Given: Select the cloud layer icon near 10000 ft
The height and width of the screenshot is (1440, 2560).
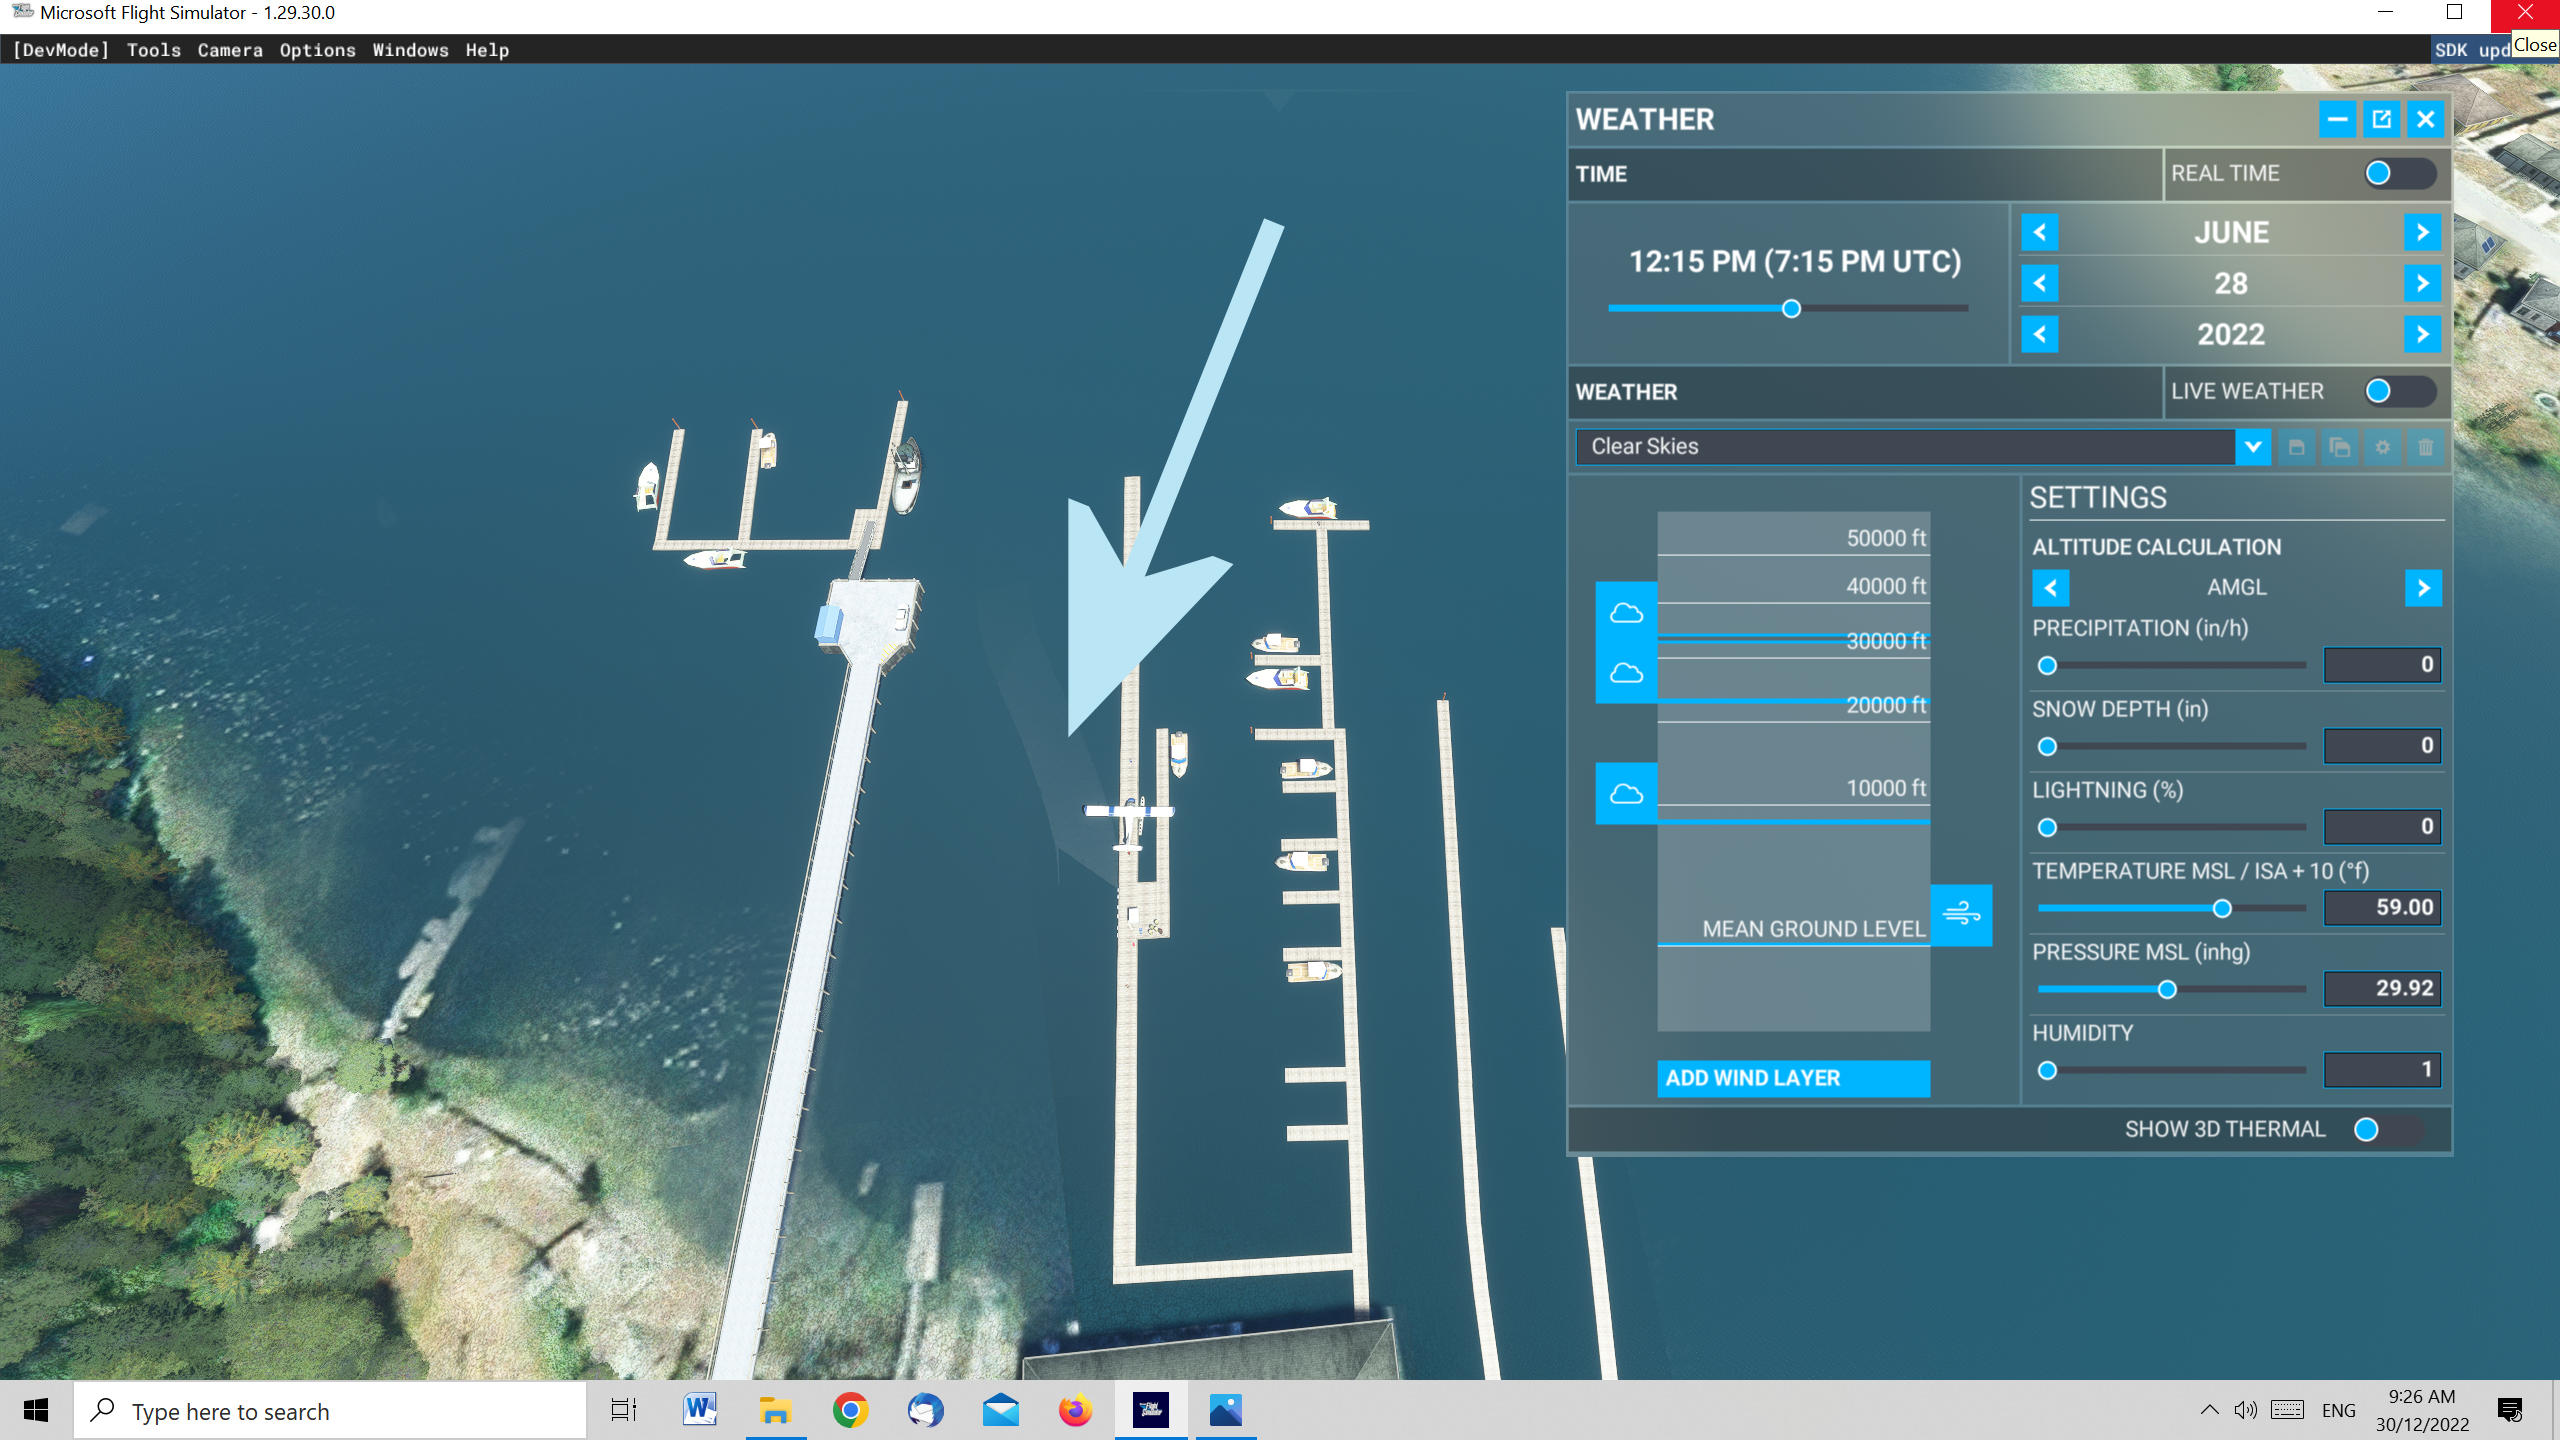Looking at the screenshot, I should click(x=1626, y=794).
